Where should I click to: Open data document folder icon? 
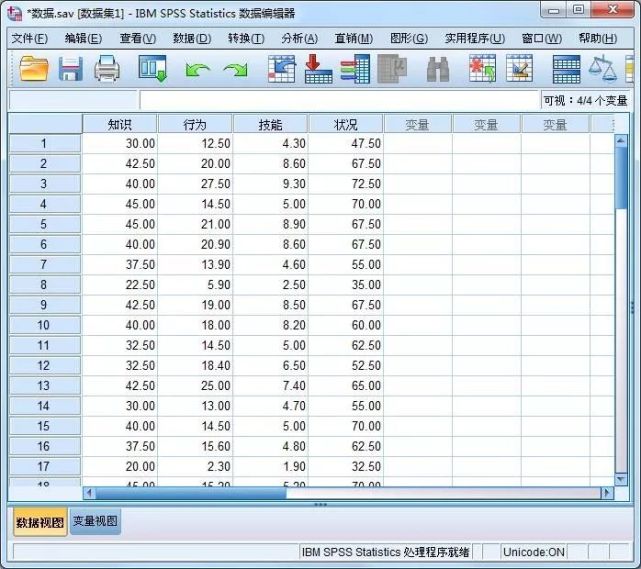coord(34,68)
